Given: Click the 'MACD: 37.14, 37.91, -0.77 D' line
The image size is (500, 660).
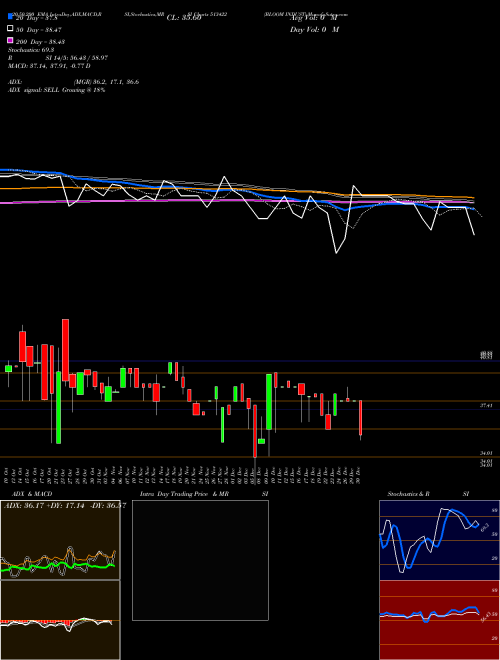Looking at the screenshot, I should click(x=49, y=66).
